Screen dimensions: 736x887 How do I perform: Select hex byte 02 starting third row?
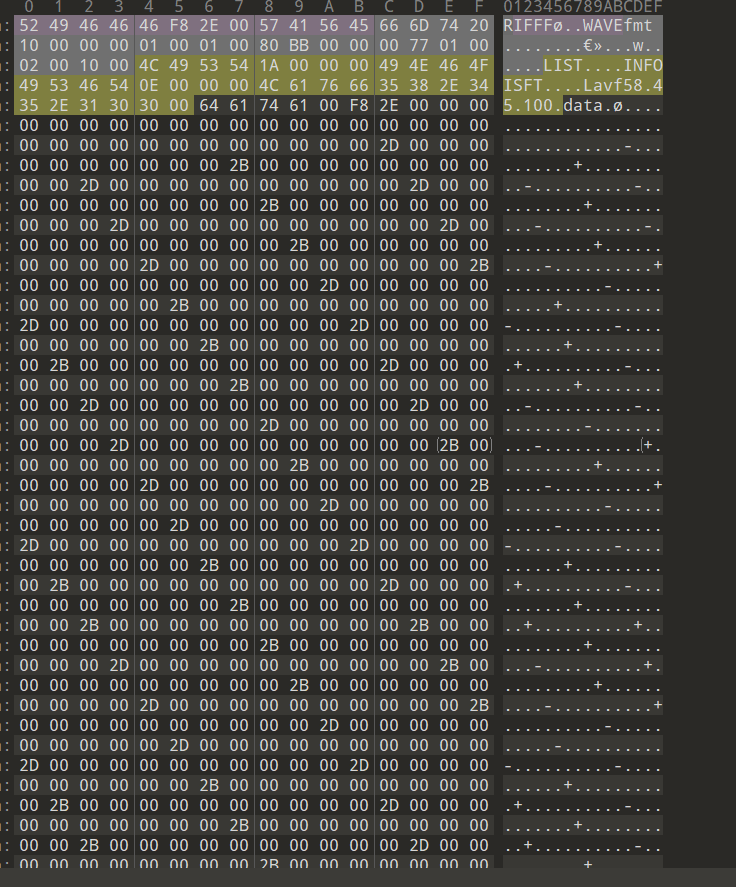click(x=28, y=66)
